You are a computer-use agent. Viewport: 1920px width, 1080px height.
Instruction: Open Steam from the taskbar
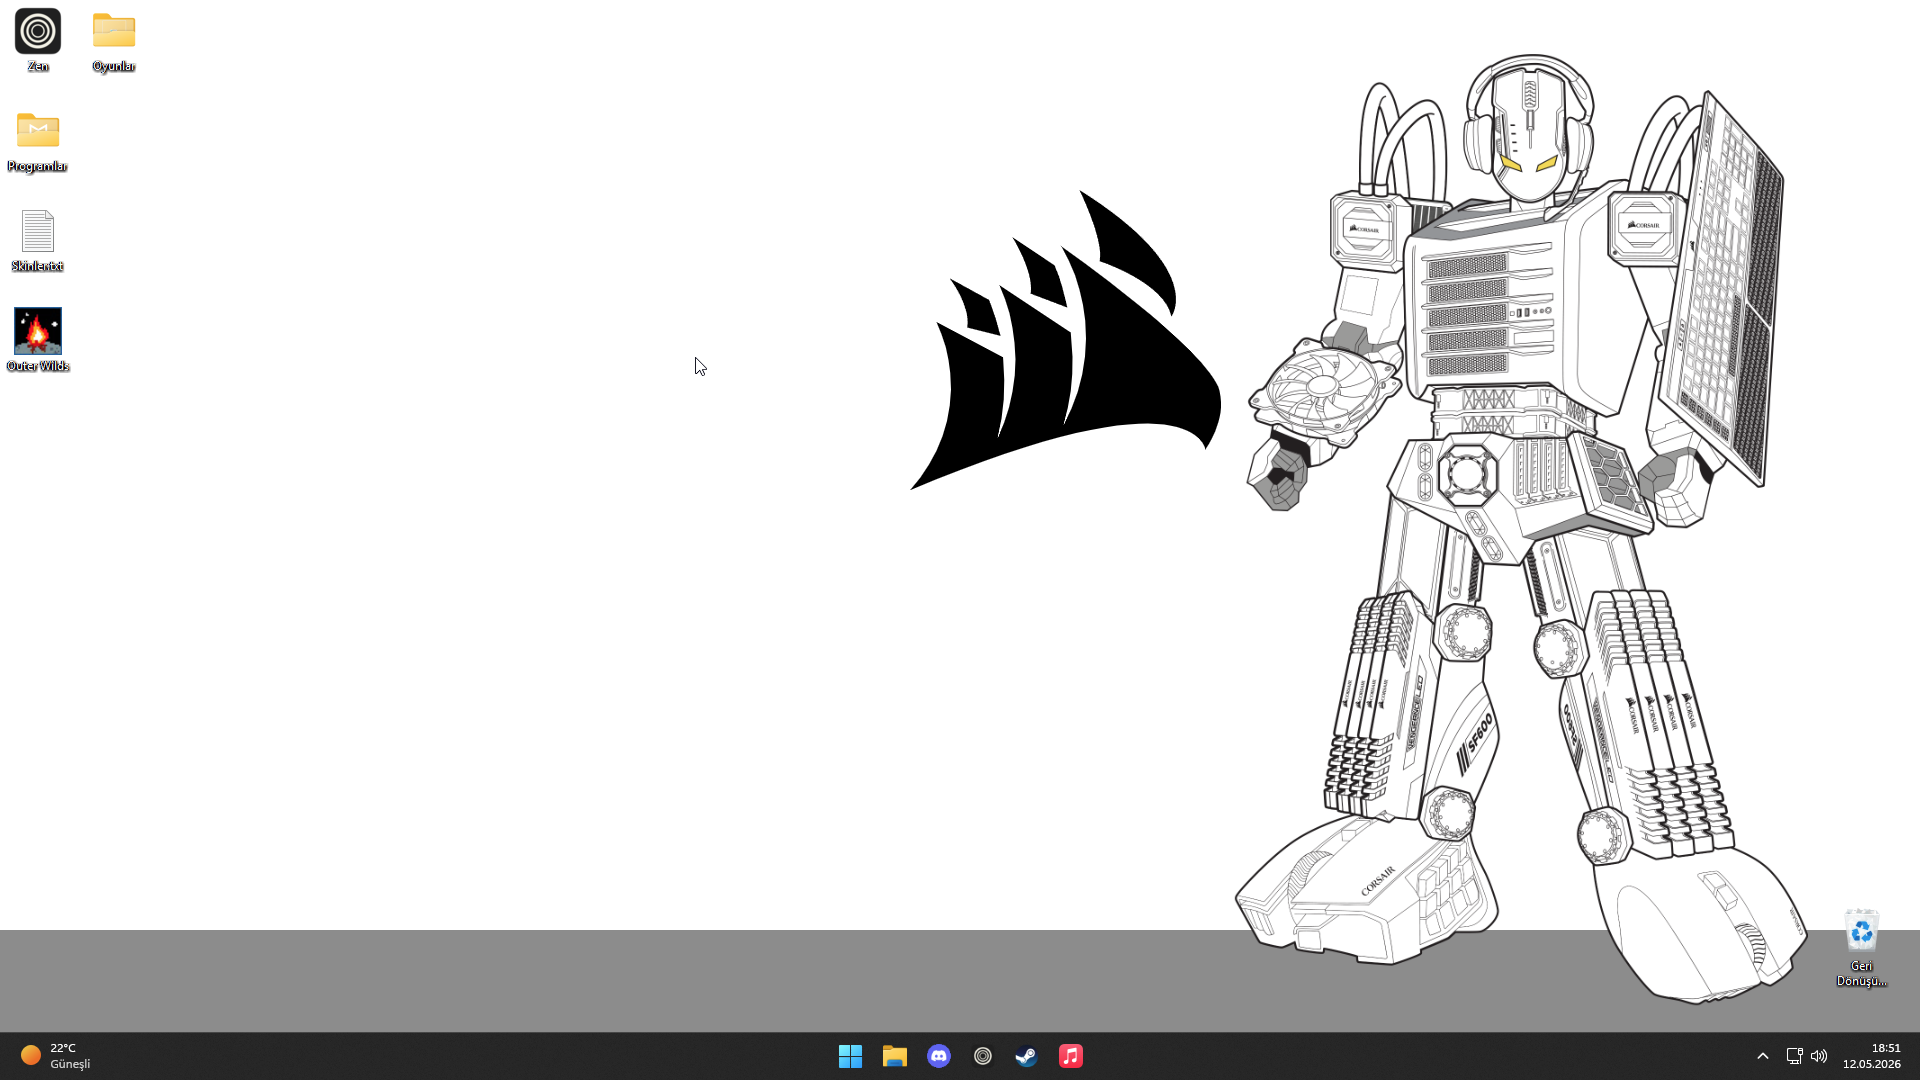click(x=1027, y=1056)
